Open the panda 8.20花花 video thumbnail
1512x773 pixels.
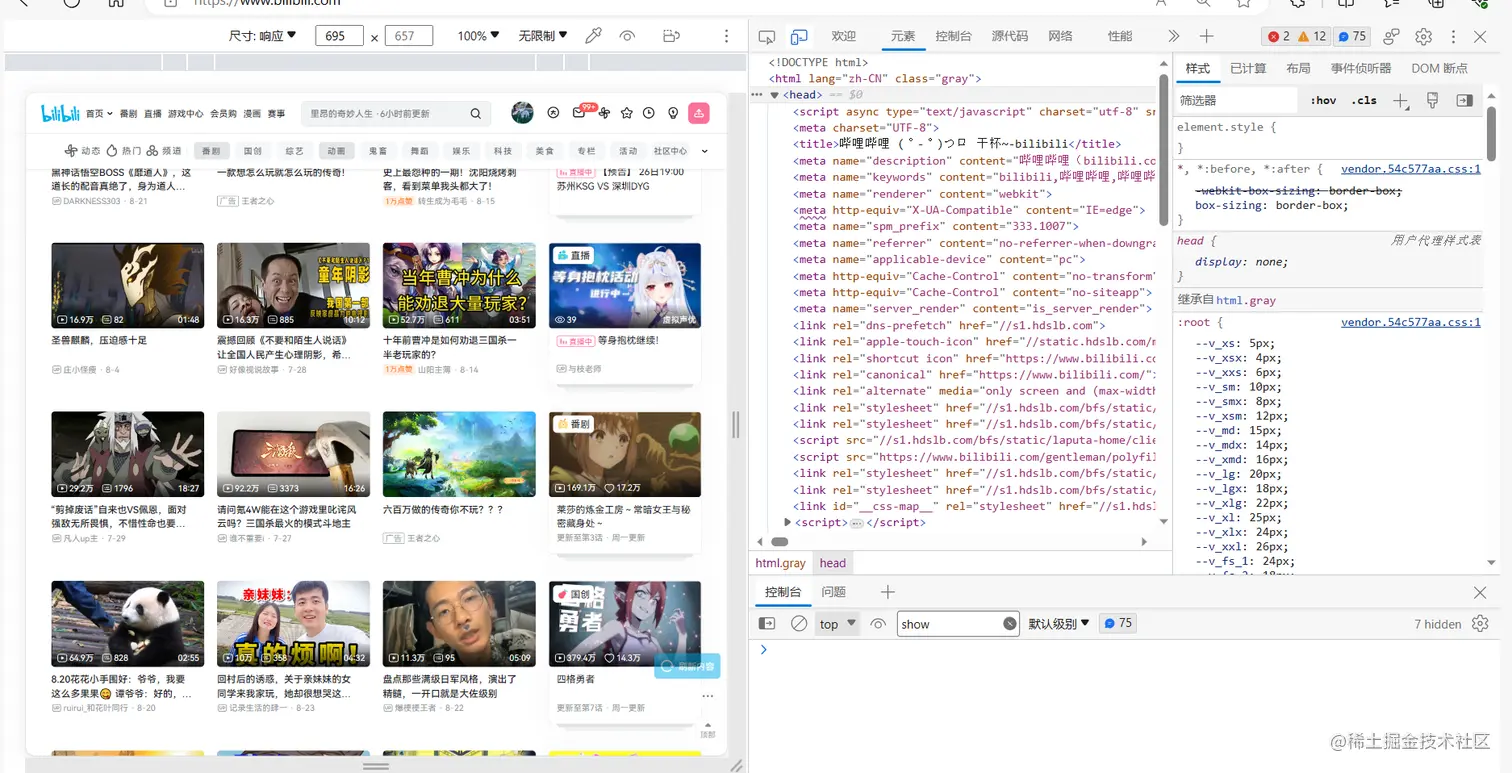tap(128, 624)
